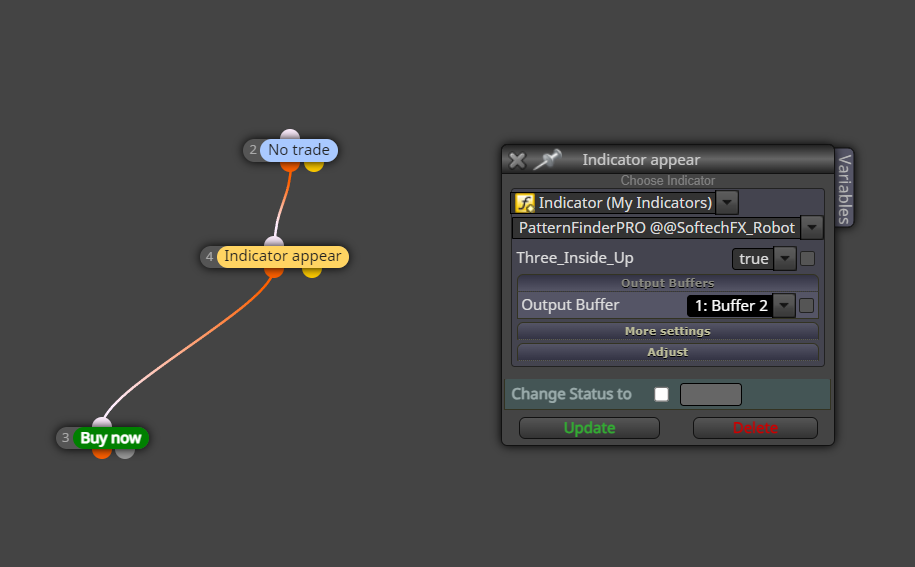Click the green Update button
The width and height of the screenshot is (915, 567).
pos(589,428)
